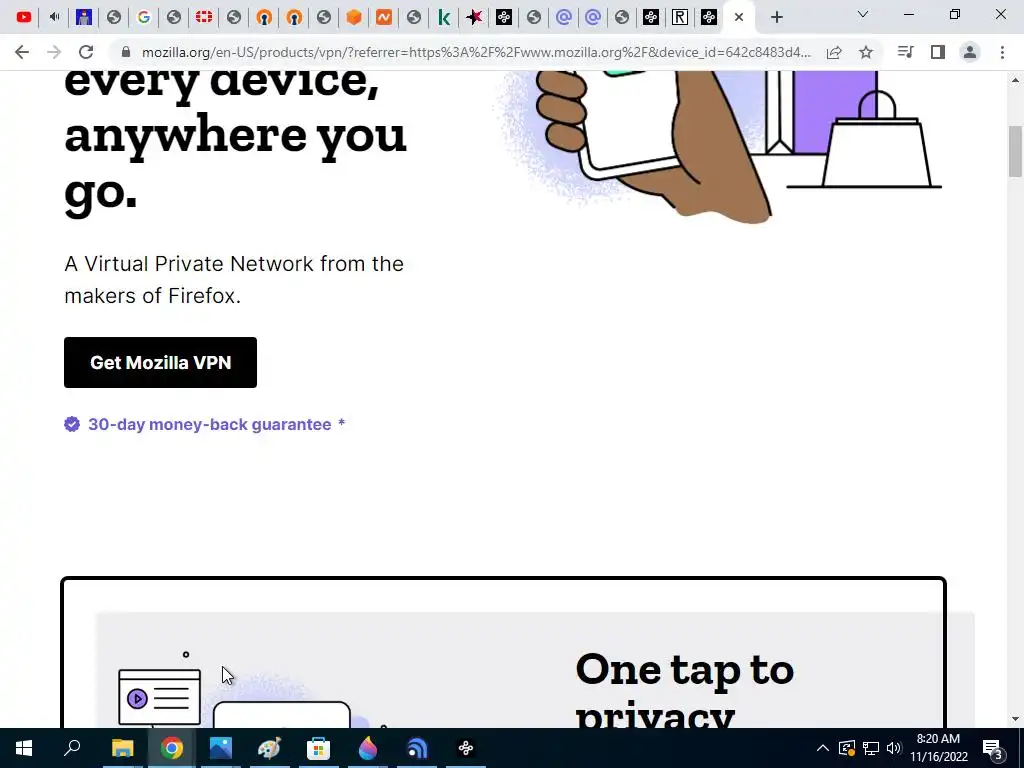Click the phone and shopping bag illustration

[718, 146]
